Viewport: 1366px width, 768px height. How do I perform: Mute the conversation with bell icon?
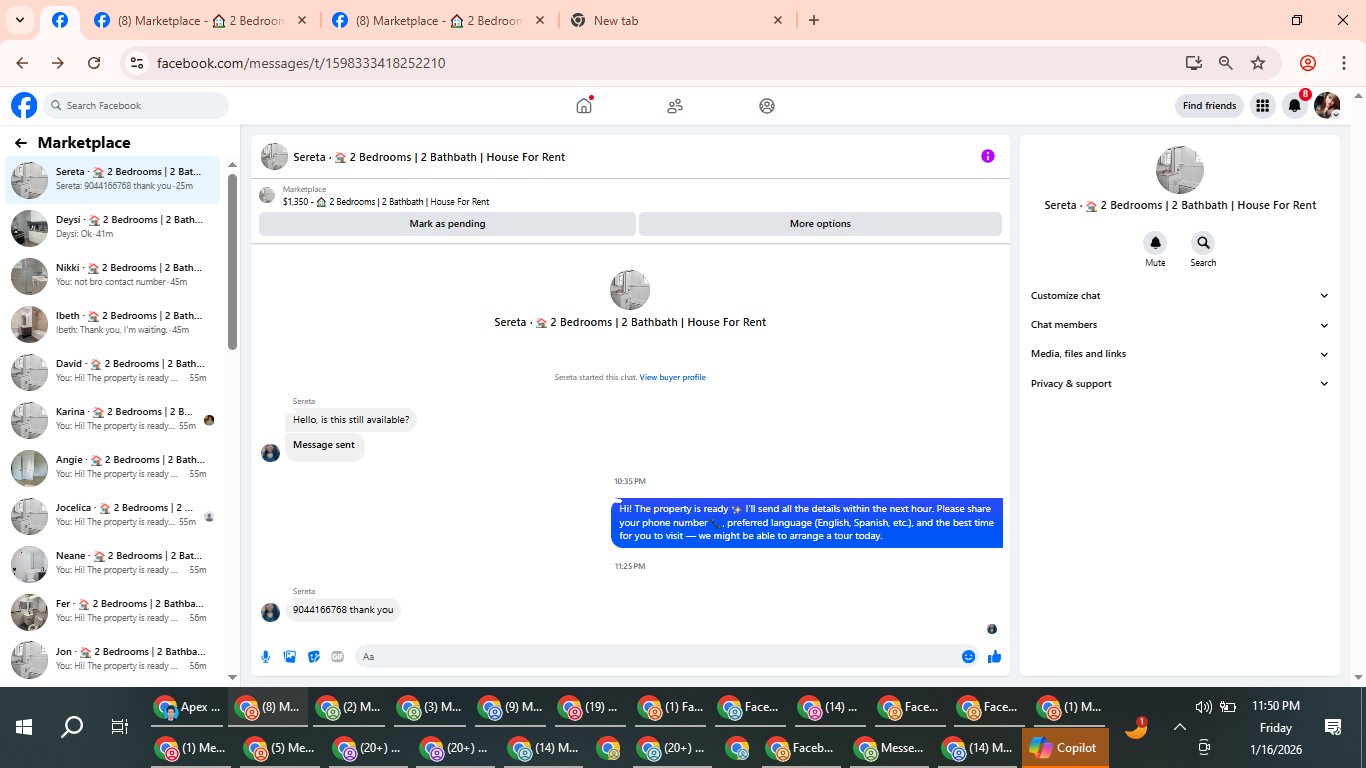click(x=1155, y=243)
